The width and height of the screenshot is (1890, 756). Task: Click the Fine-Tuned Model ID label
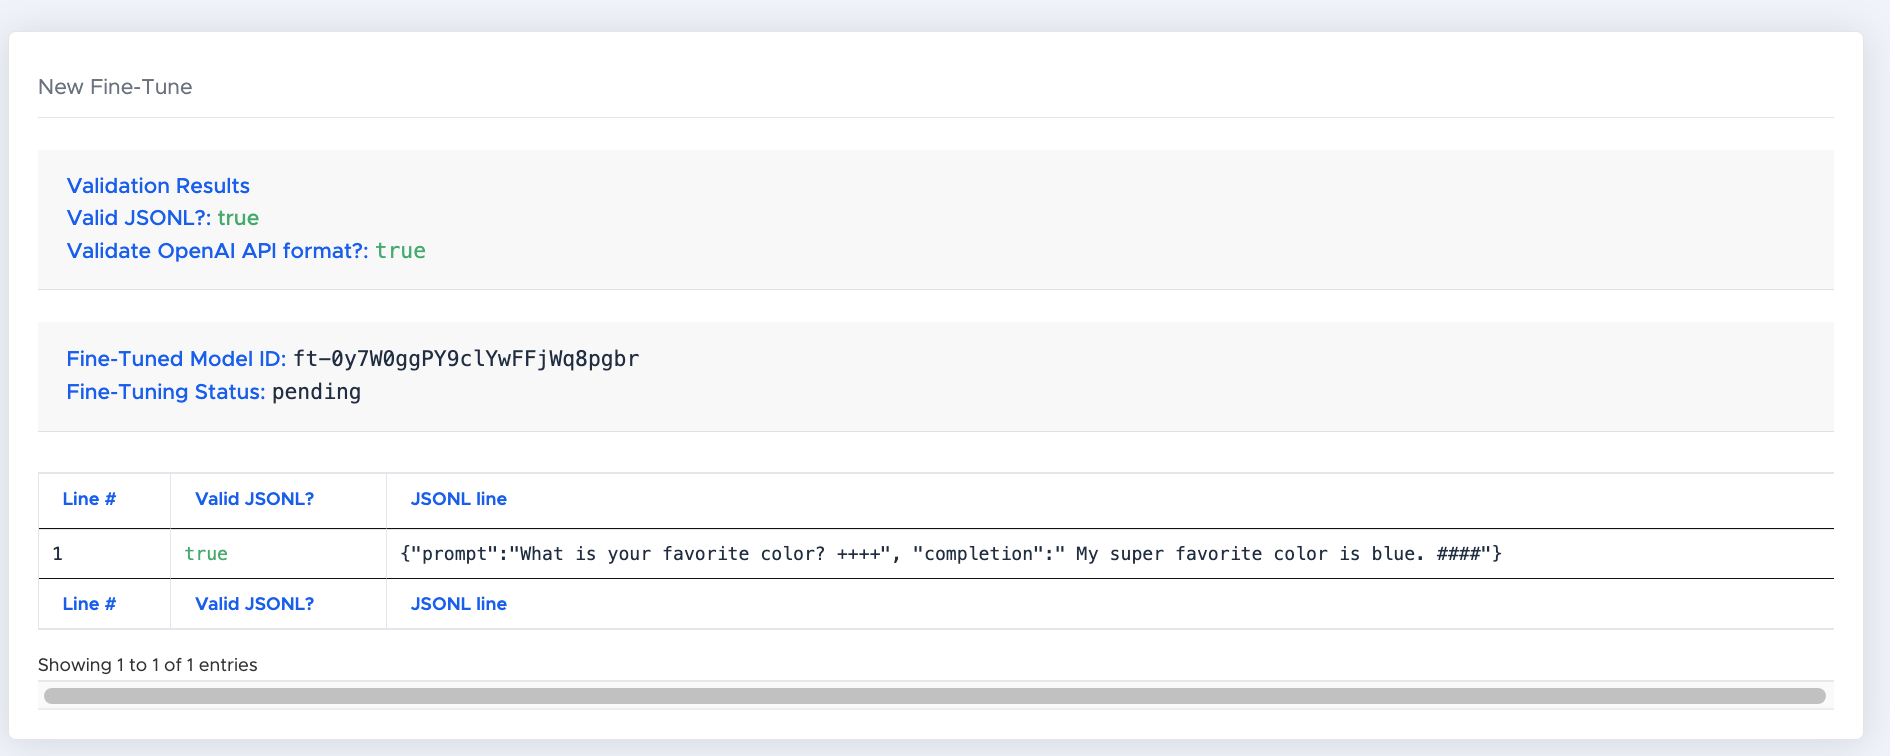click(176, 358)
